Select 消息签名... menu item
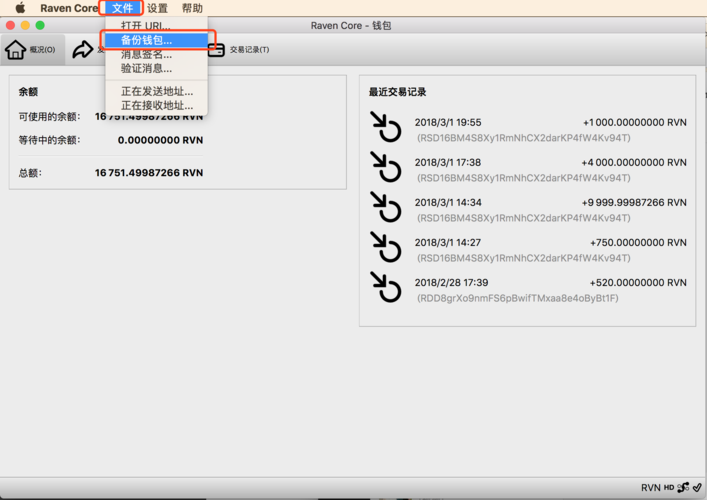The image size is (707, 500). pos(146,55)
